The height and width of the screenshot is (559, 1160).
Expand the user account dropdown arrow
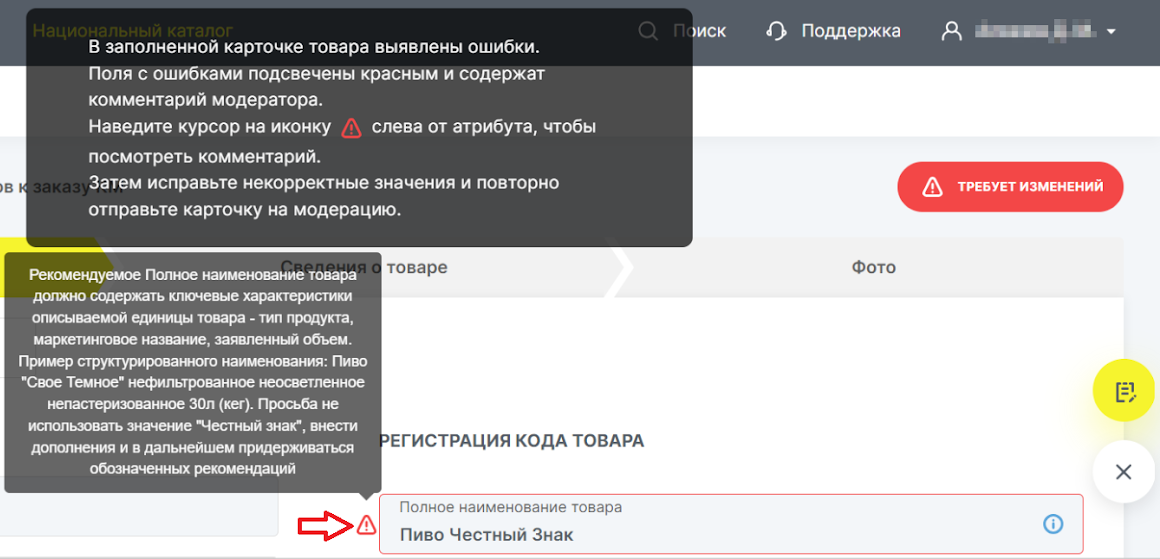tap(1110, 32)
